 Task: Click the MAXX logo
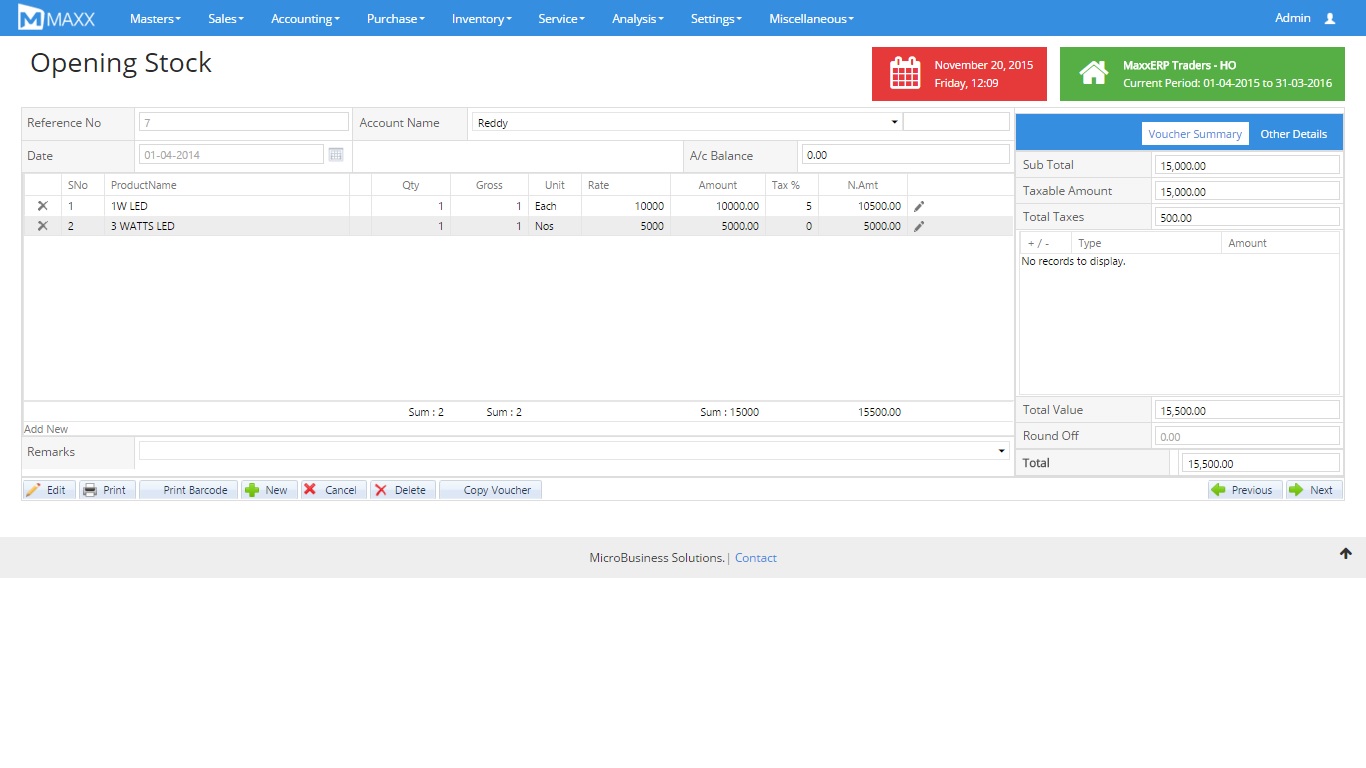click(57, 18)
